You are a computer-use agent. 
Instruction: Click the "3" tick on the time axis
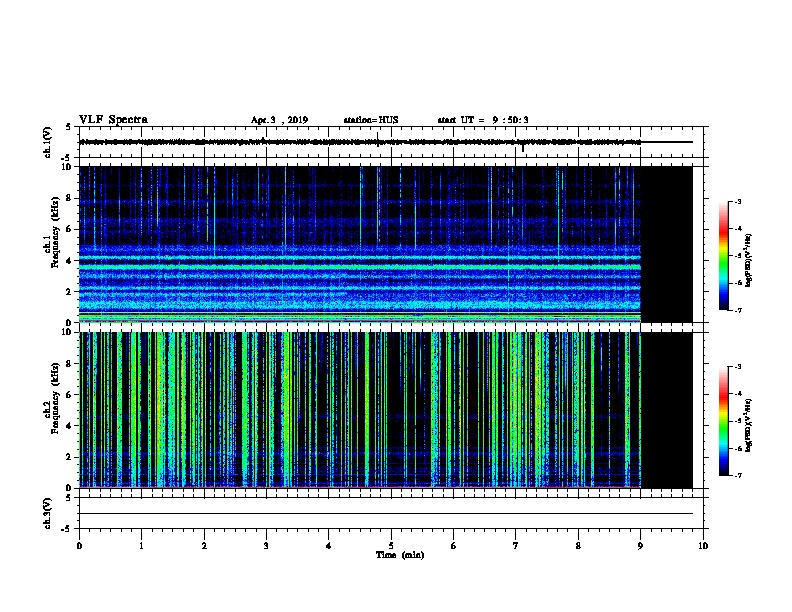click(x=266, y=546)
